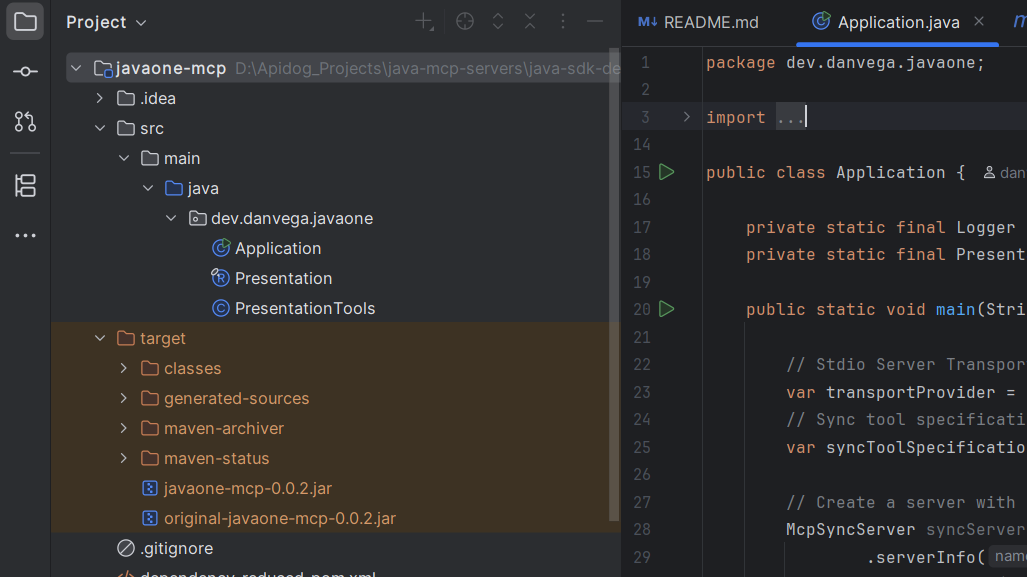The image size is (1027, 577).
Task: Click the Project panel vertical scrollbar
Action: (614, 285)
